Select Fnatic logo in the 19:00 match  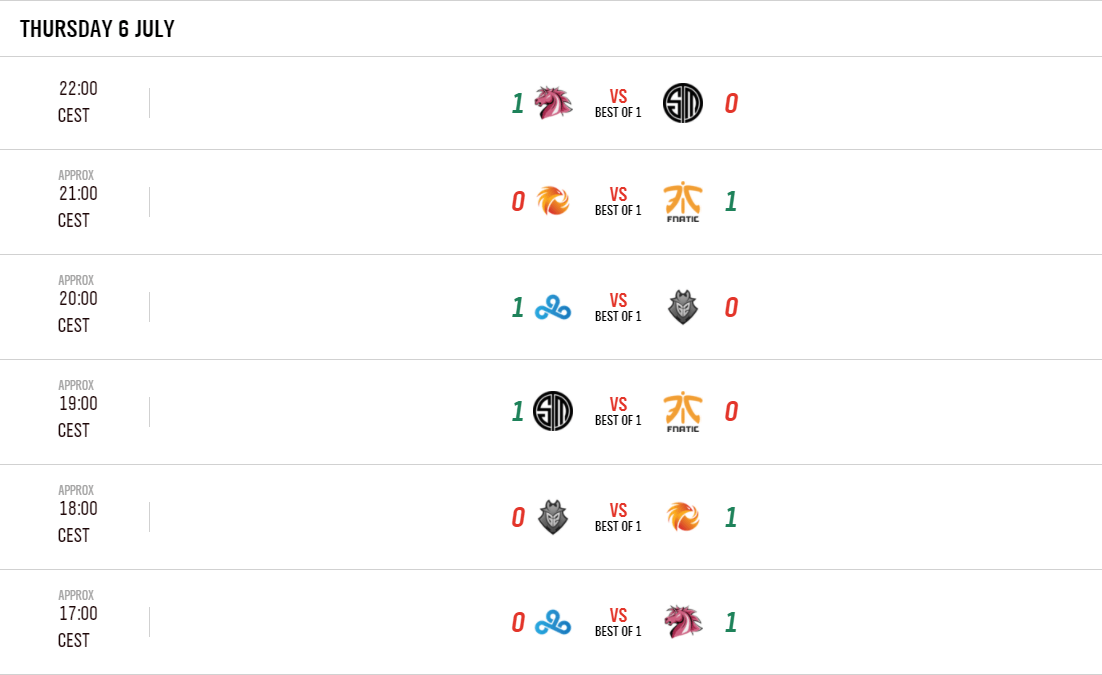tap(683, 412)
